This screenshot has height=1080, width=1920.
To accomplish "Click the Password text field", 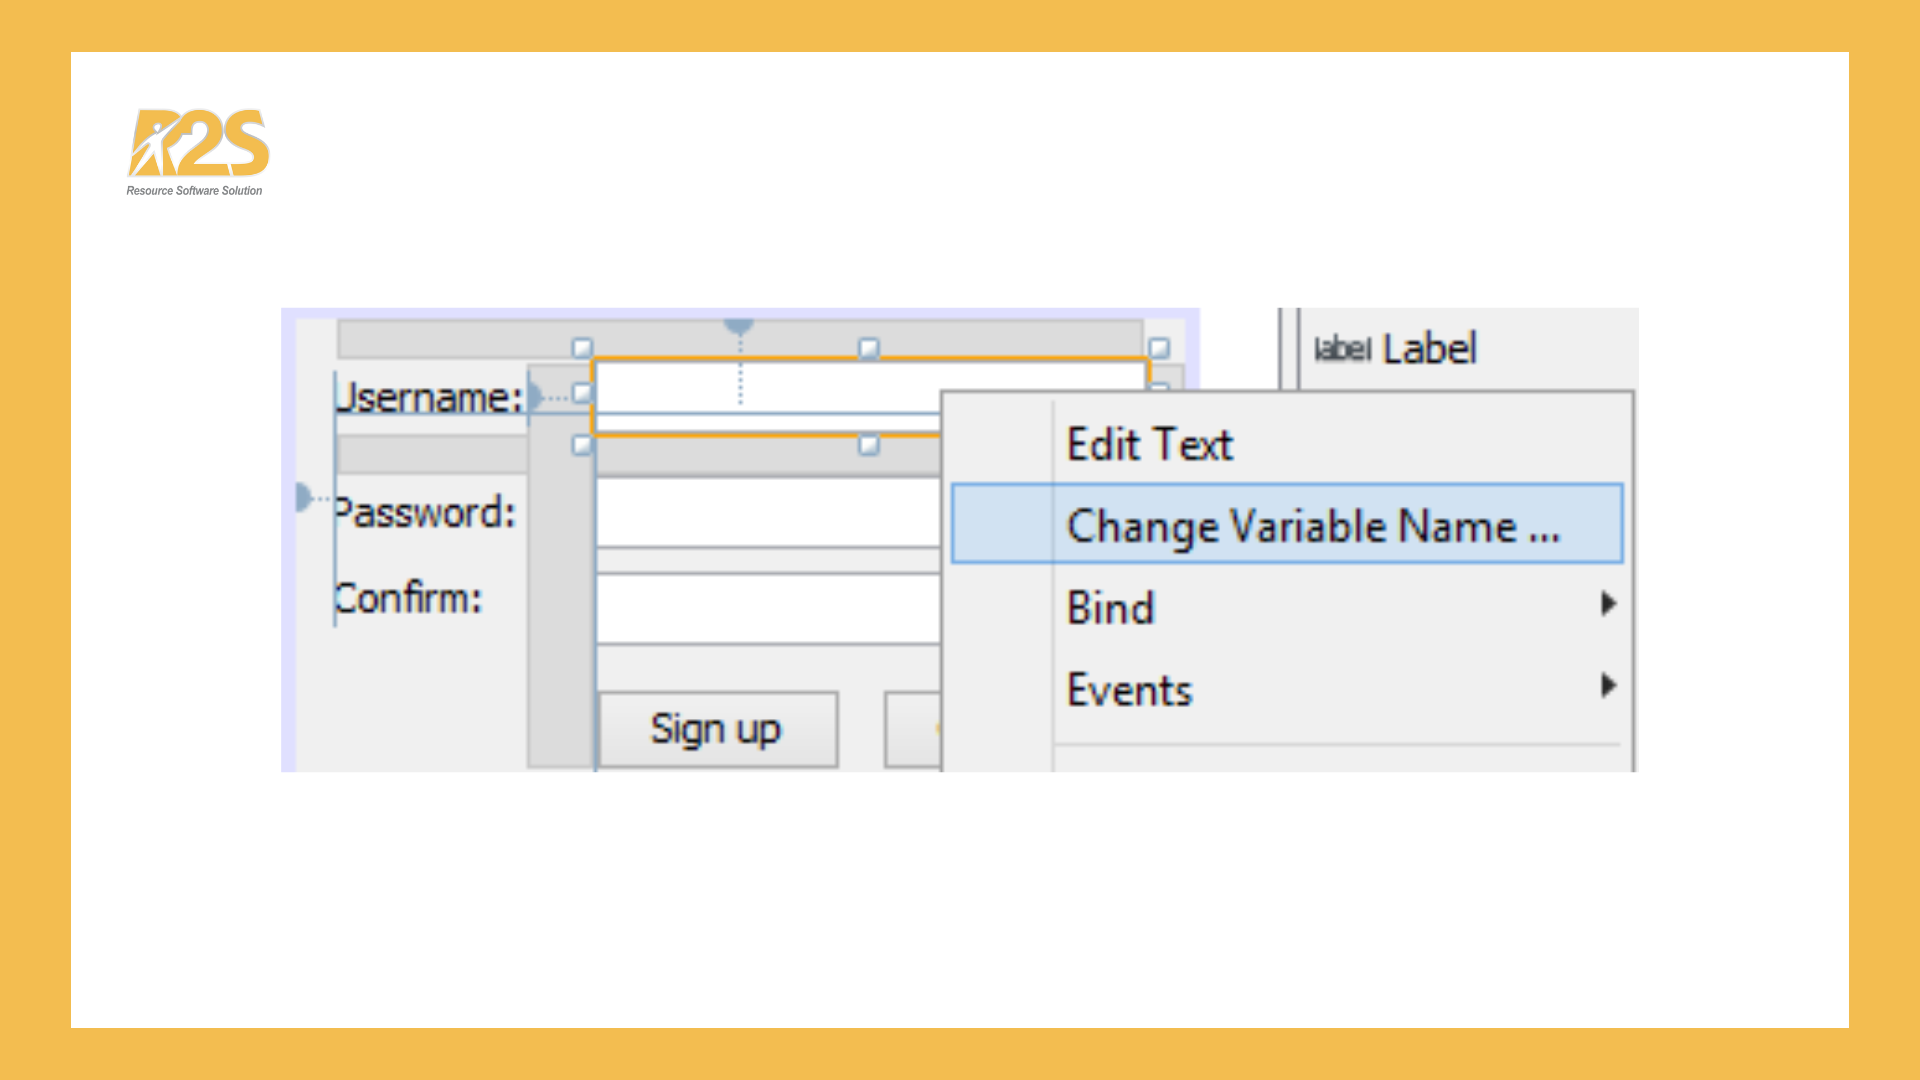I will tap(767, 512).
